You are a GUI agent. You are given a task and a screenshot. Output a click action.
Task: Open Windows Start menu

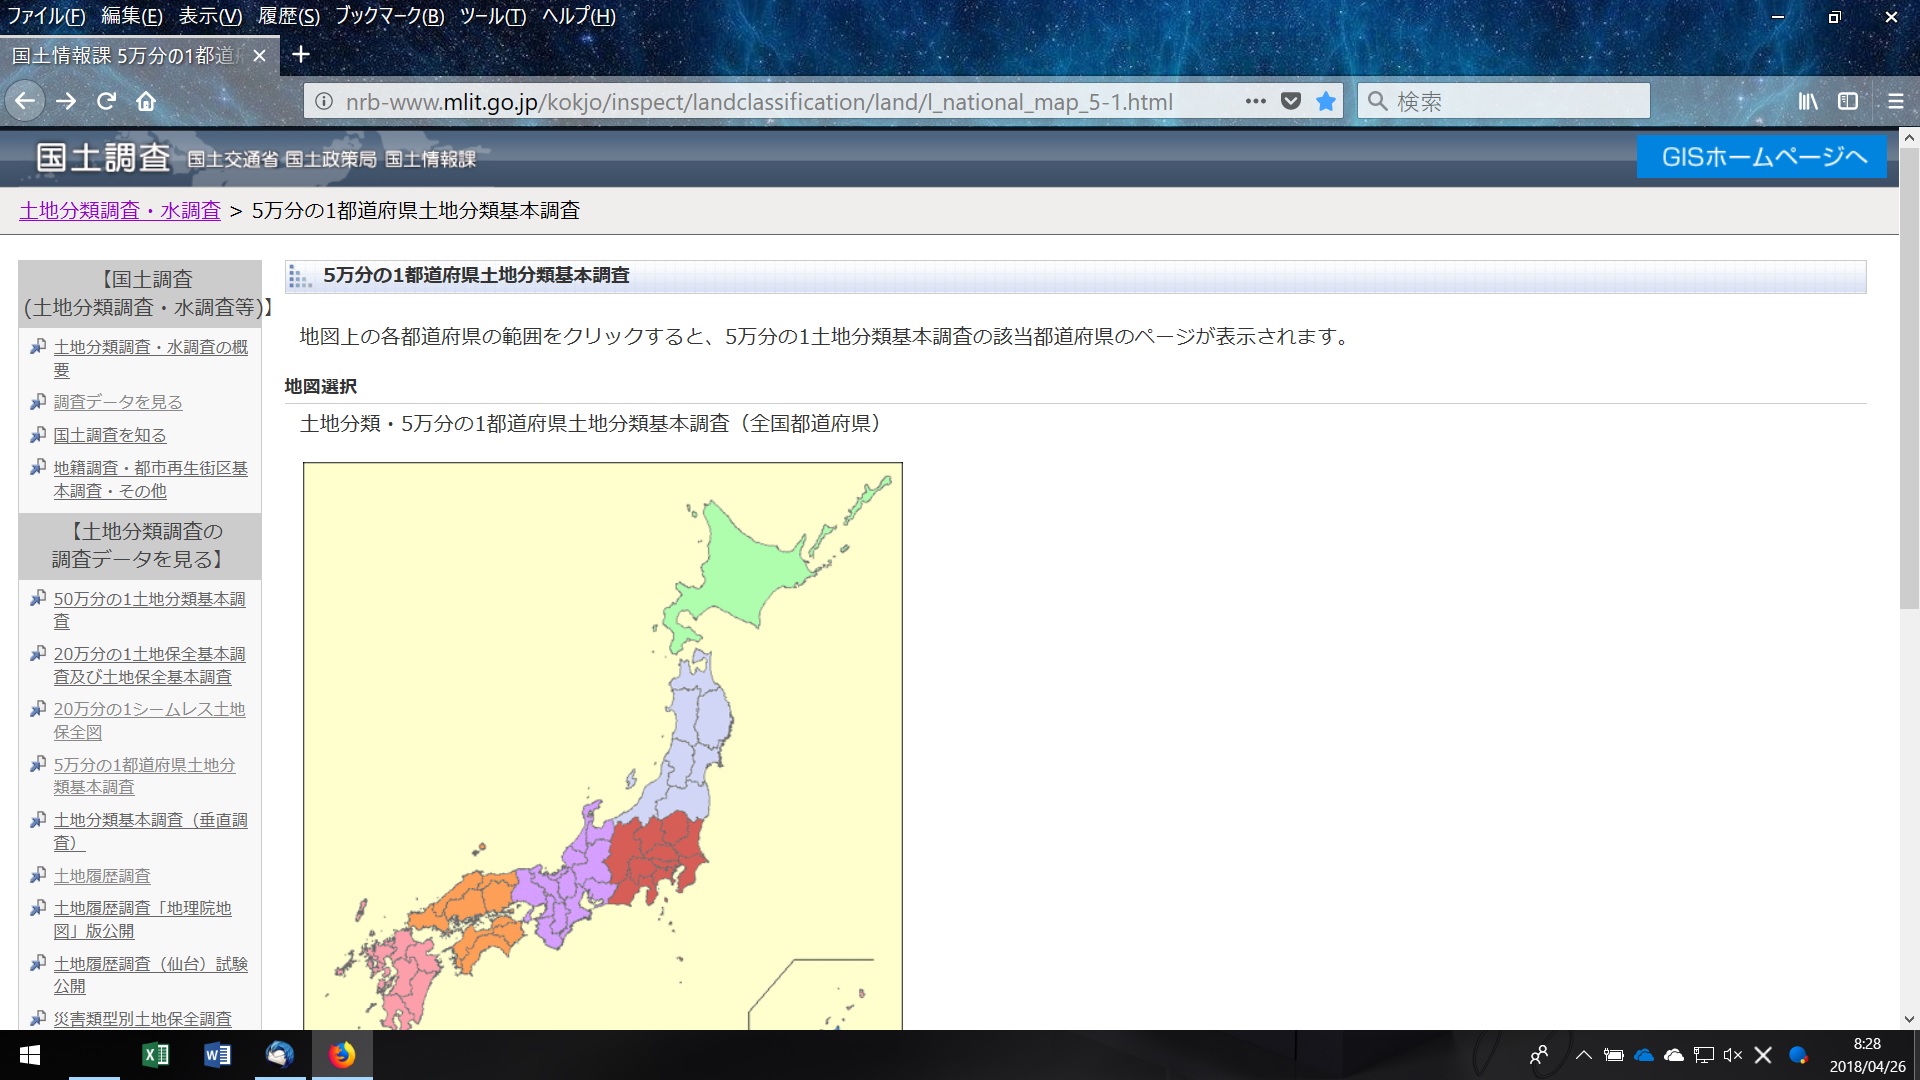[x=30, y=1055]
